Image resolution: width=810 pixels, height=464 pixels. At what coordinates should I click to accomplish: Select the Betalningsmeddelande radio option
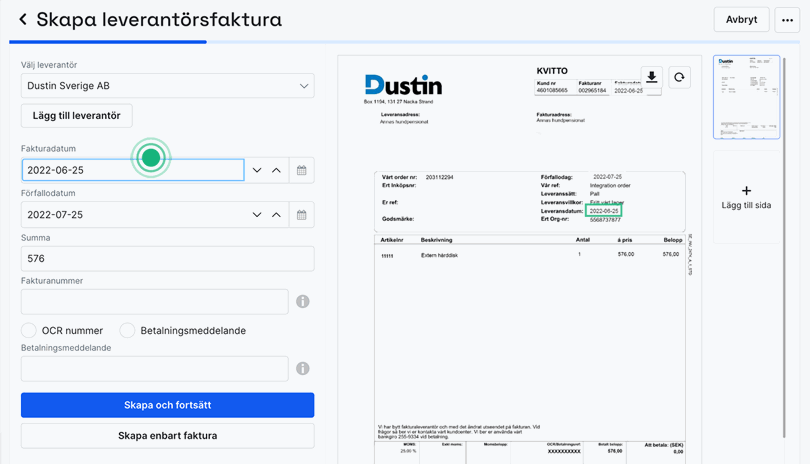coord(127,330)
